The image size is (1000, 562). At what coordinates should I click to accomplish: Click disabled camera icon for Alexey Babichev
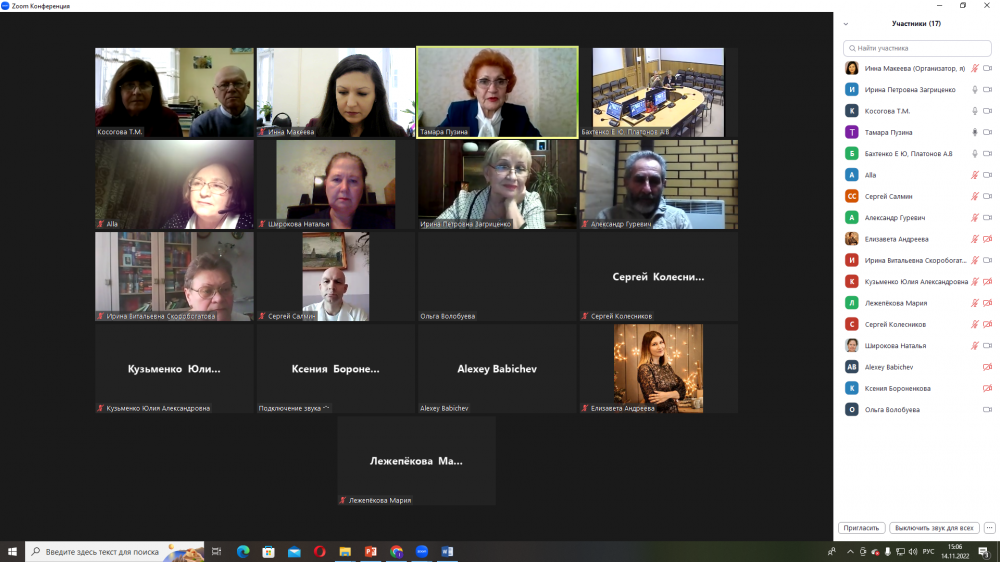pyautogui.click(x=987, y=367)
